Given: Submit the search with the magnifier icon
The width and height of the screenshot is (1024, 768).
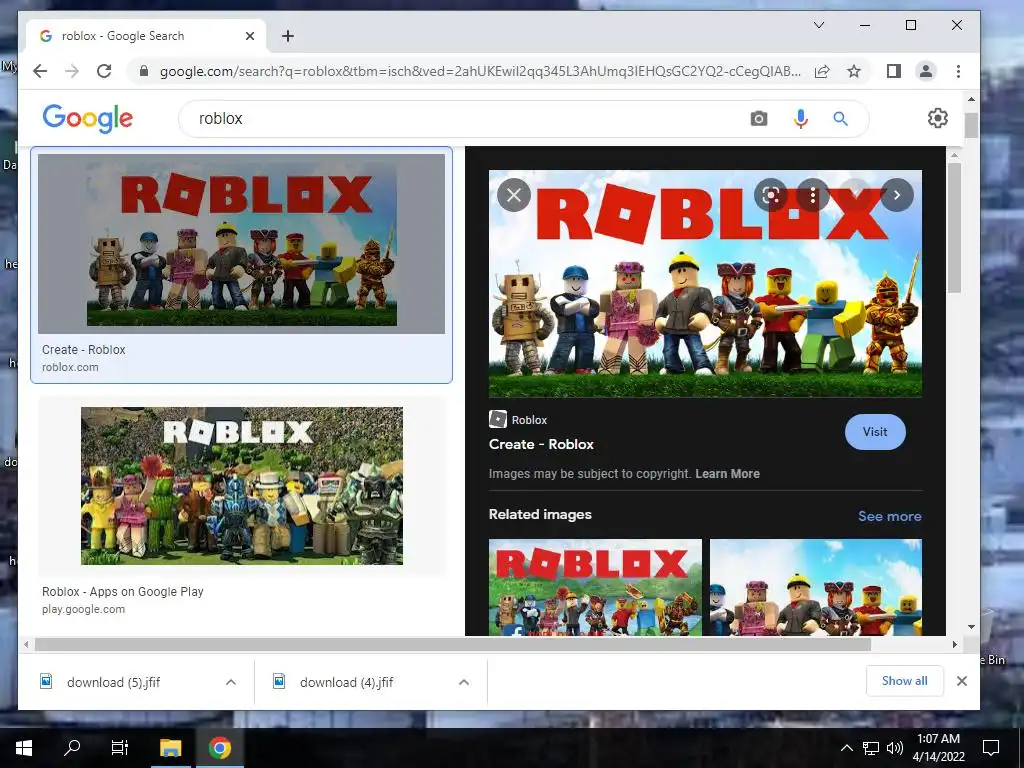Looking at the screenshot, I should (x=840, y=119).
